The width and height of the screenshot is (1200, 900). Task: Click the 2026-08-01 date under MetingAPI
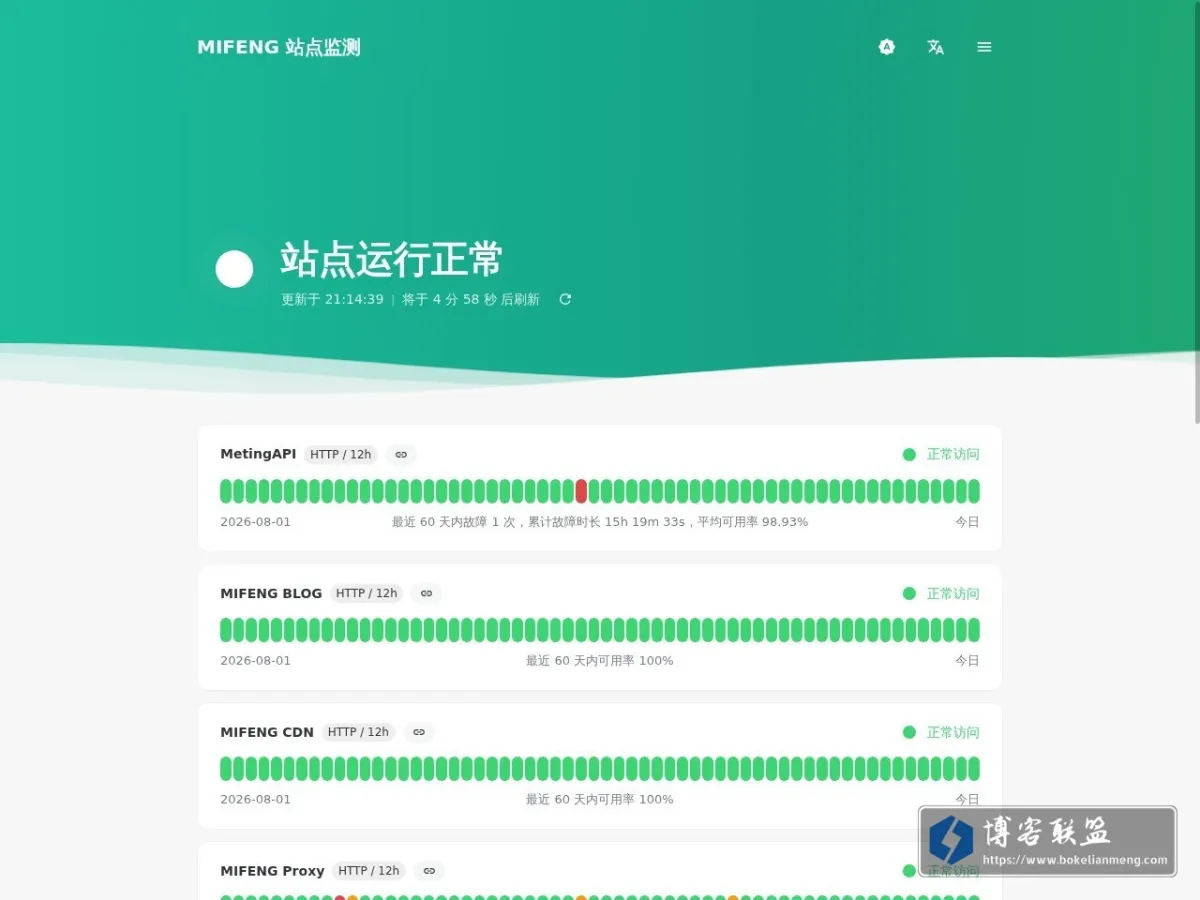tap(256, 522)
